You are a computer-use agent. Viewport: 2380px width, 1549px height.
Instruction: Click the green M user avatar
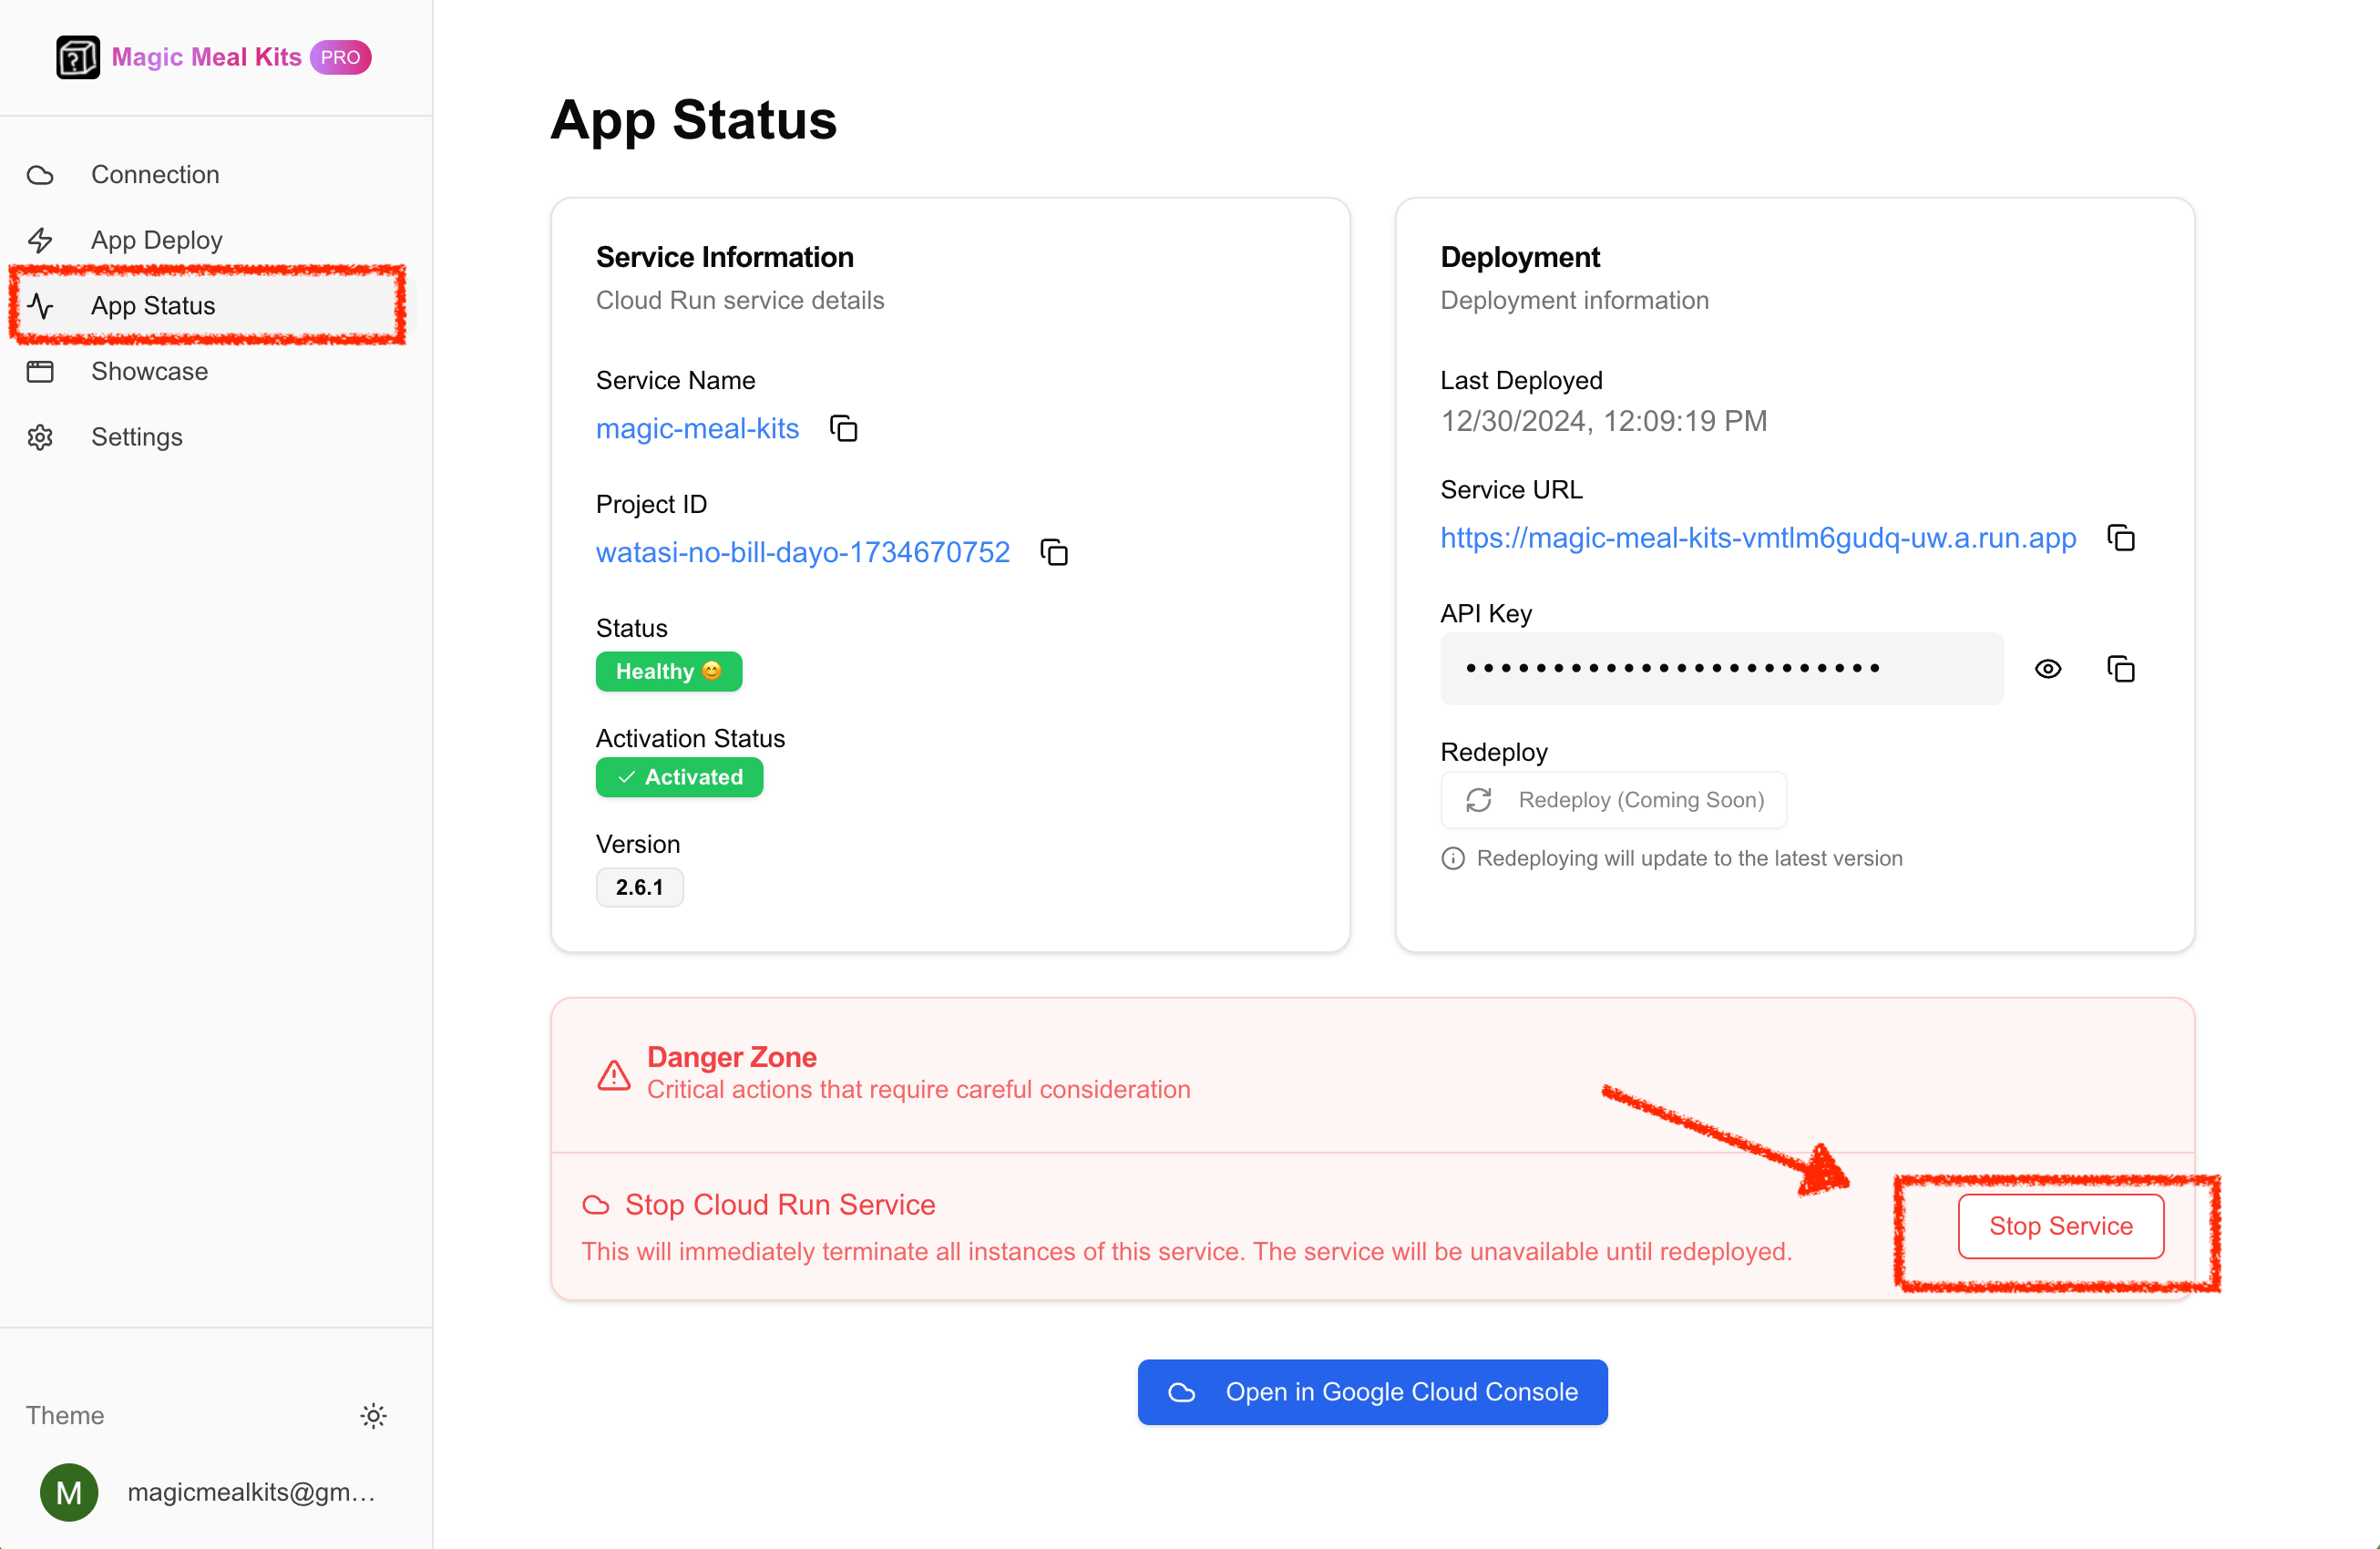[x=69, y=1492]
